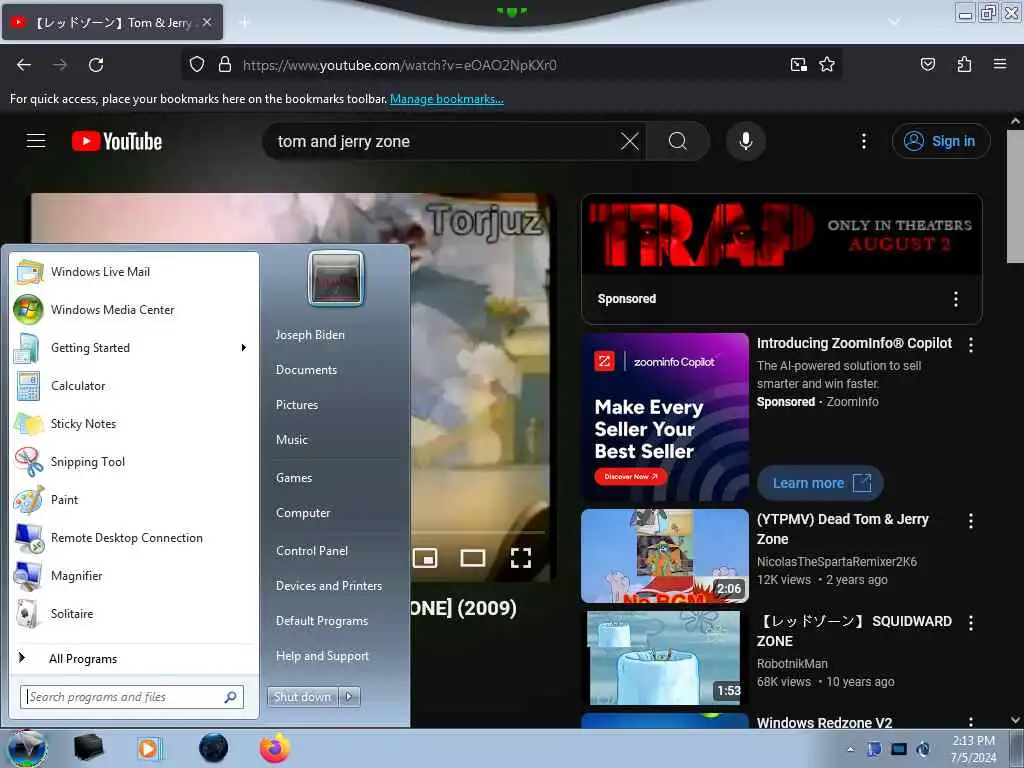This screenshot has width=1024, height=768.
Task: Open more options for Dead Tom & Jerry video
Action: pyautogui.click(x=971, y=520)
